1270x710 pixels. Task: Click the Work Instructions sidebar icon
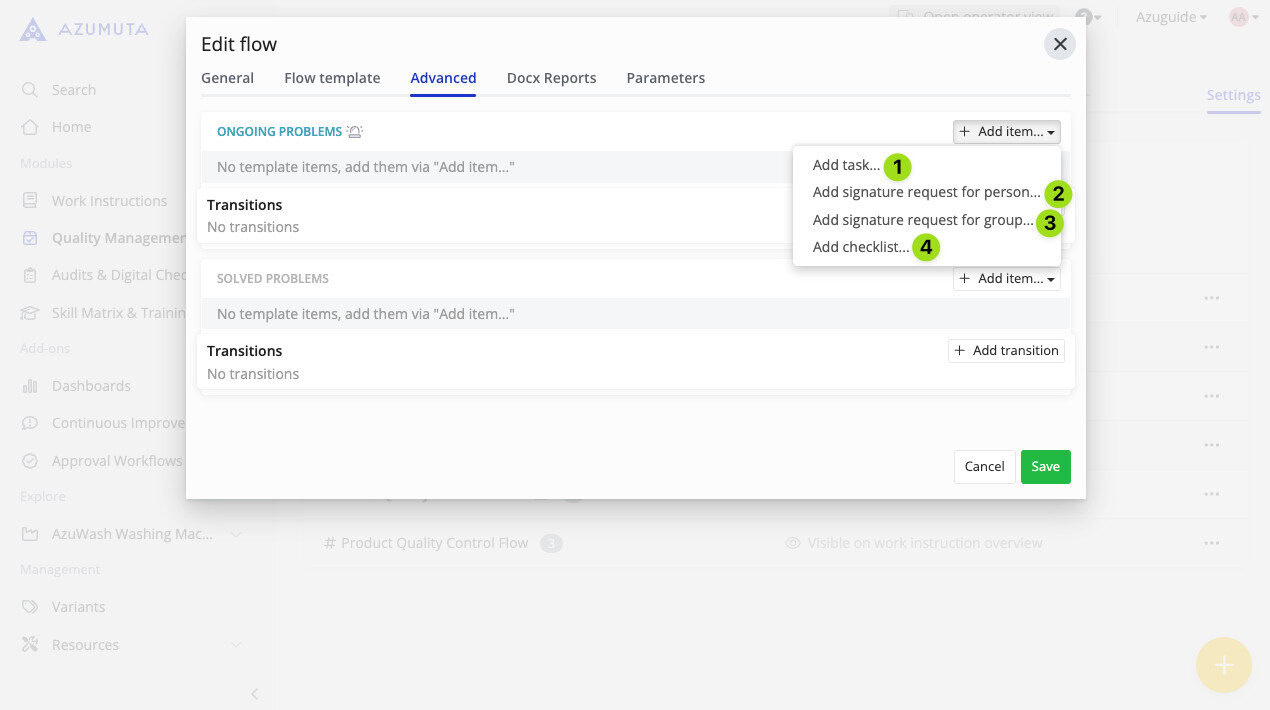pyautogui.click(x=30, y=200)
